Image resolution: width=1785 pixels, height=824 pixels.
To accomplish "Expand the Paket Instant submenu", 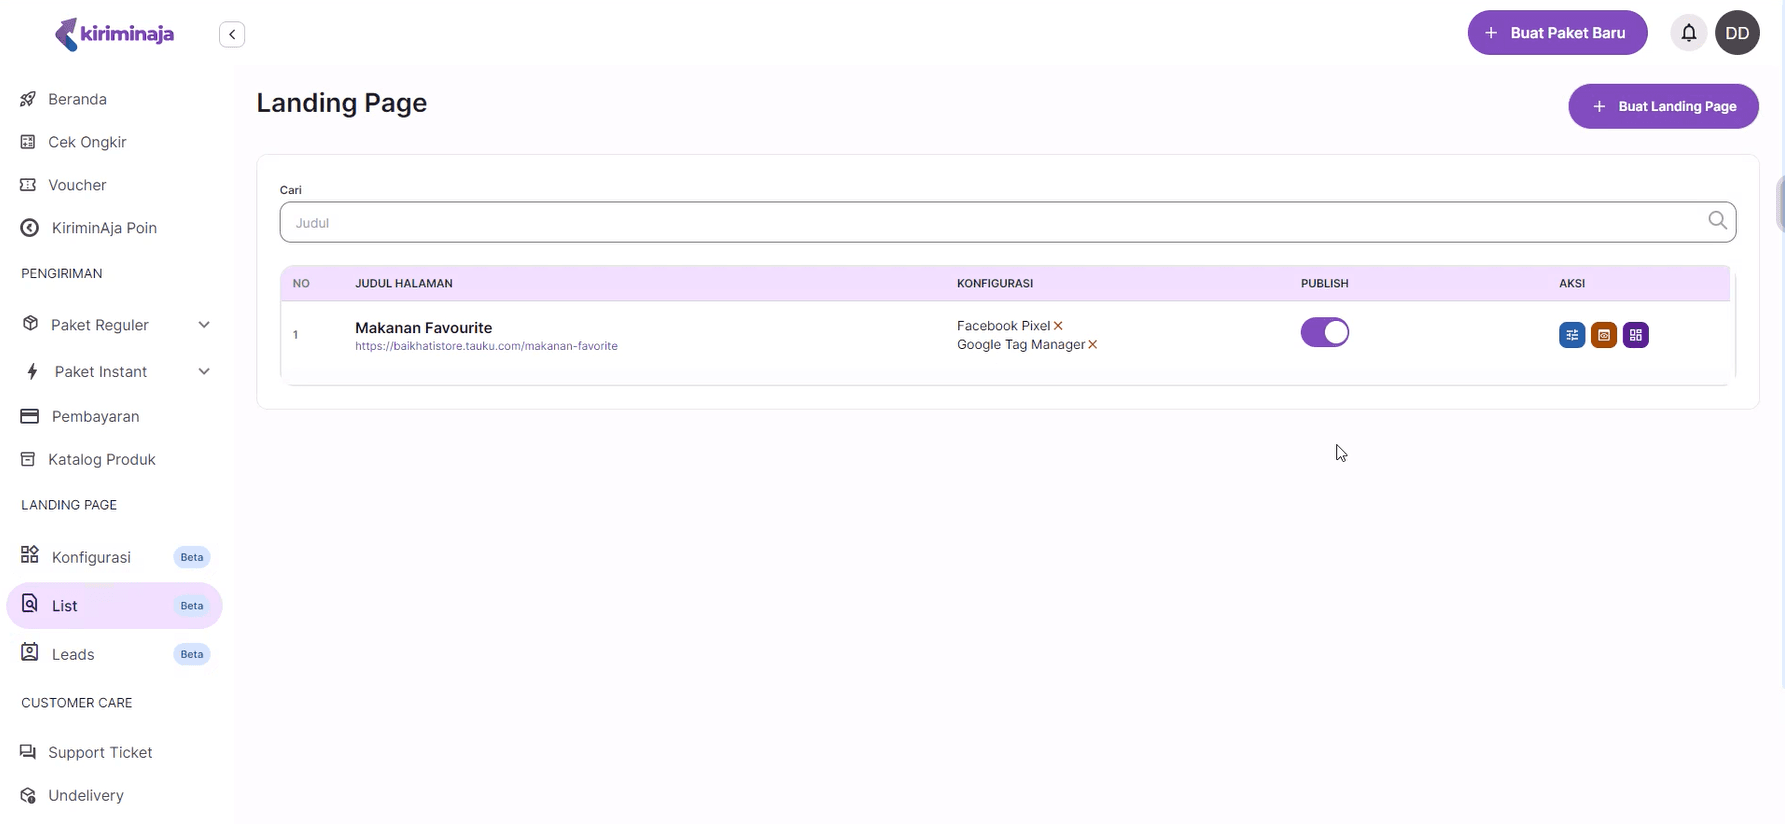I will (x=204, y=372).
